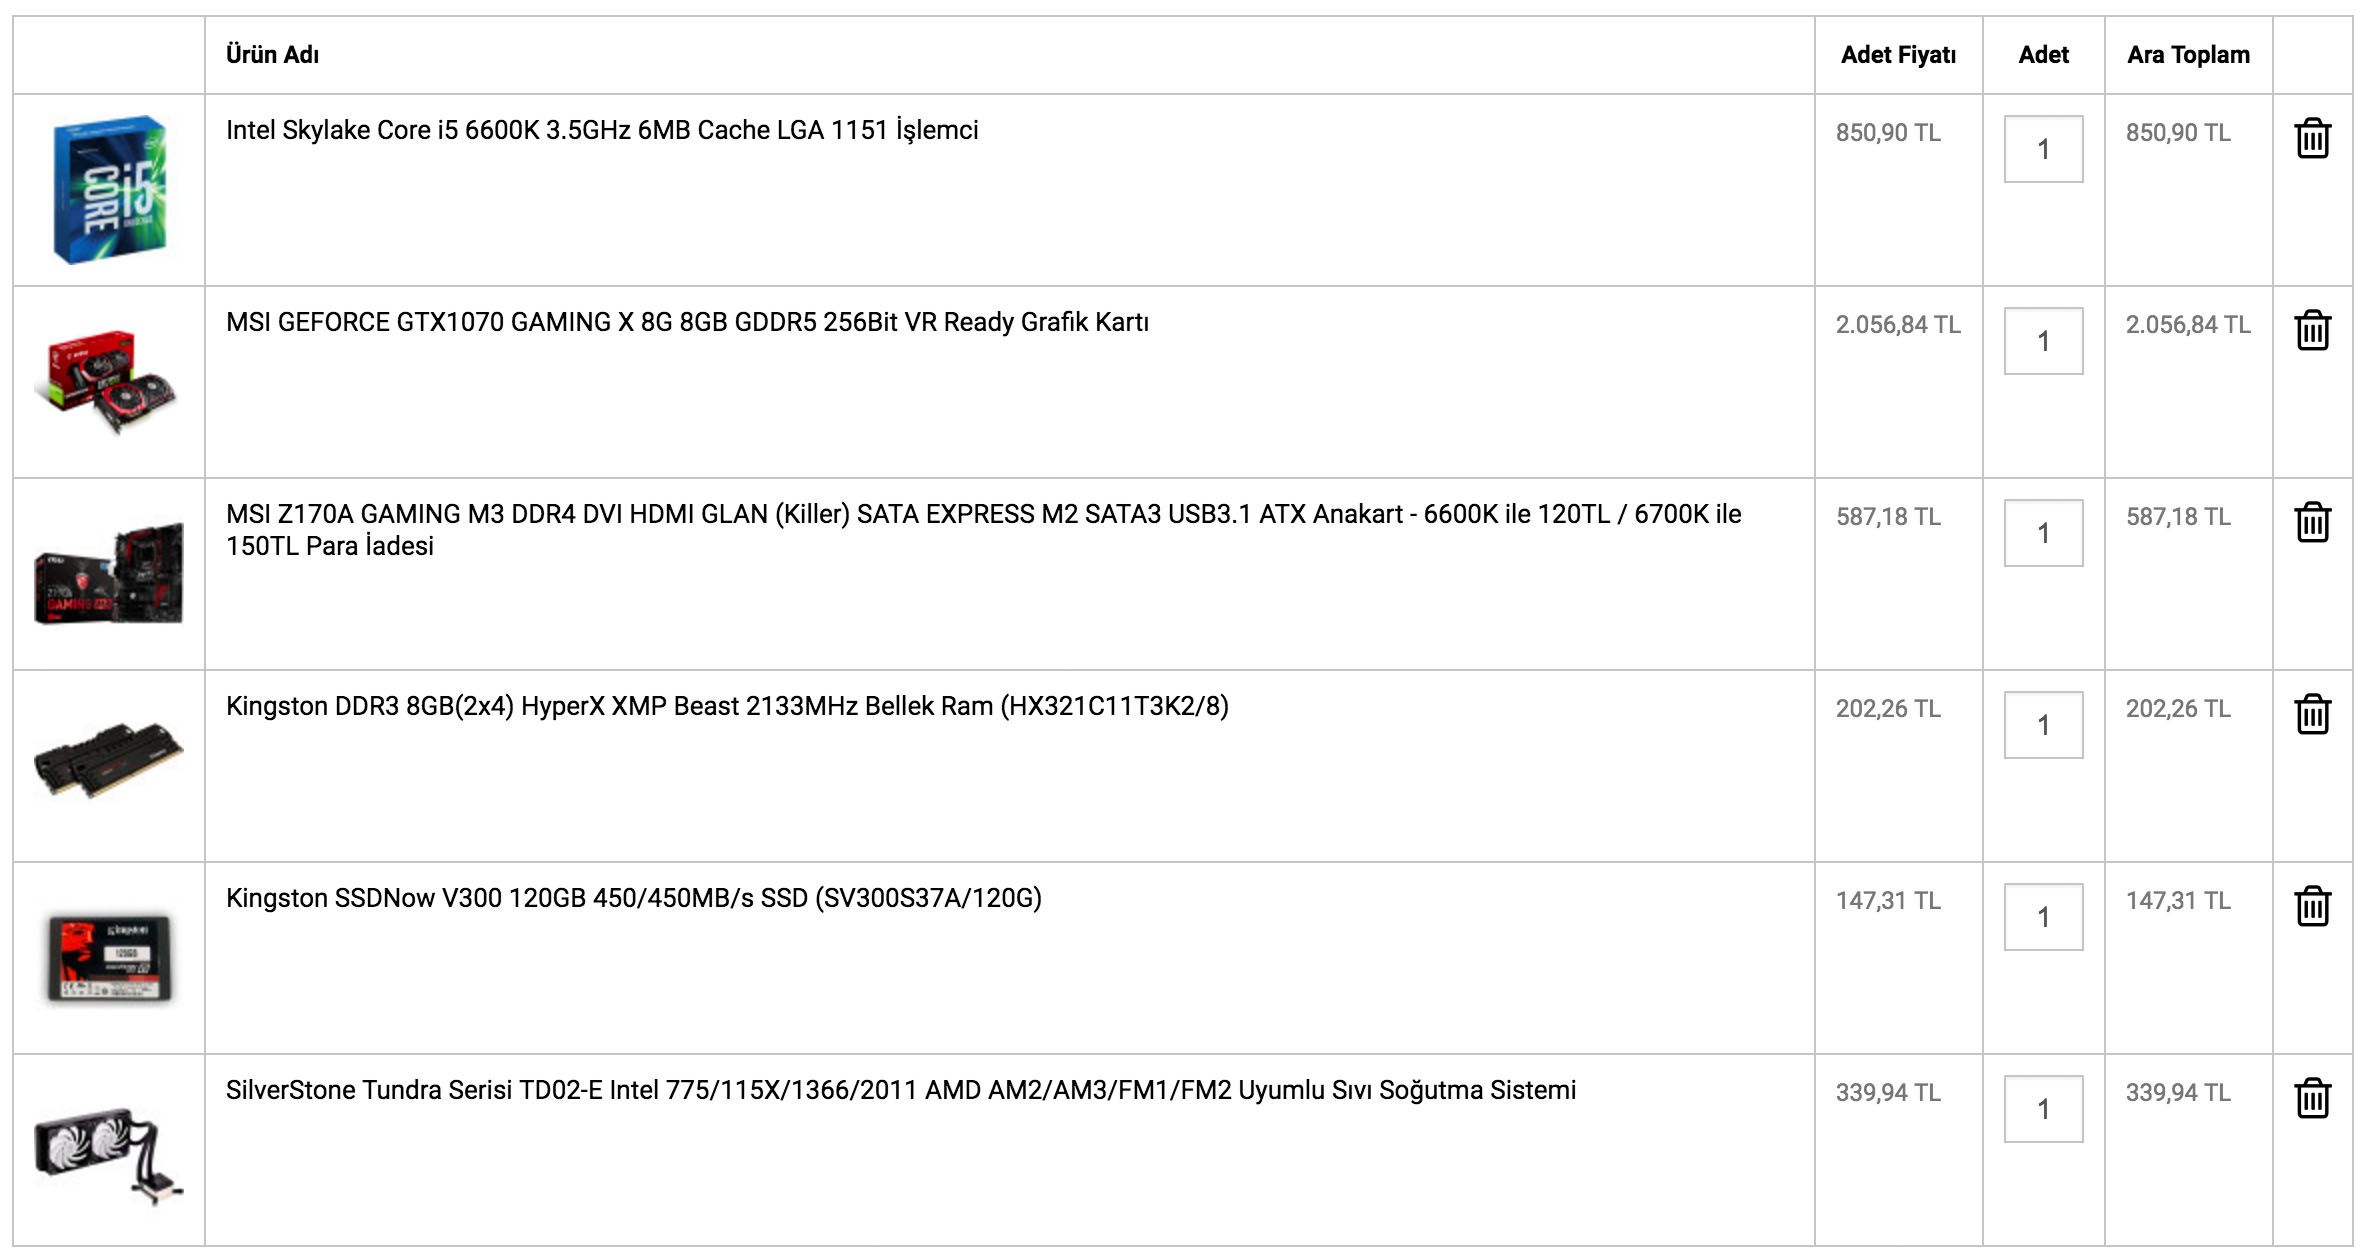Open MSI GEFORCE GTX1070 GAMING X product link
The image size is (2368, 1259).
687,323
